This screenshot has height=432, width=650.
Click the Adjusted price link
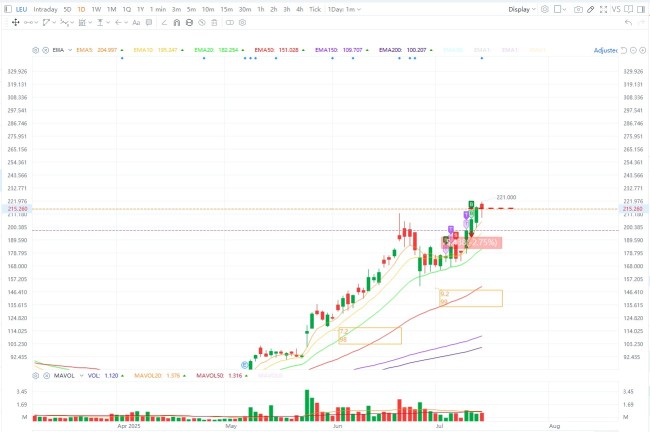tap(606, 50)
